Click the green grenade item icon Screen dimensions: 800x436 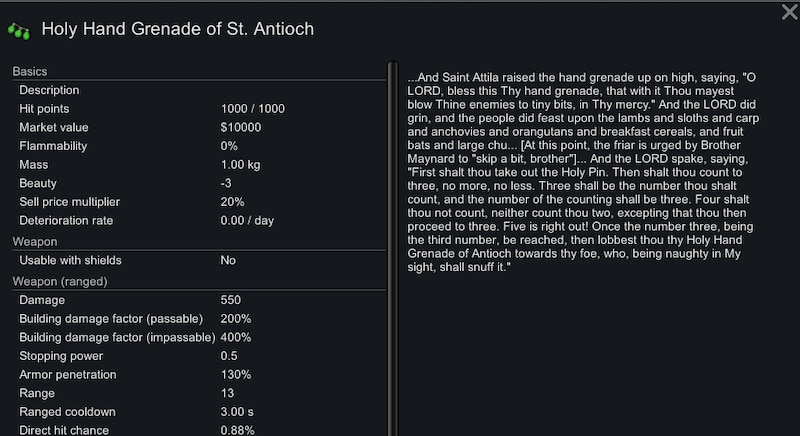pyautogui.click(x=19, y=31)
